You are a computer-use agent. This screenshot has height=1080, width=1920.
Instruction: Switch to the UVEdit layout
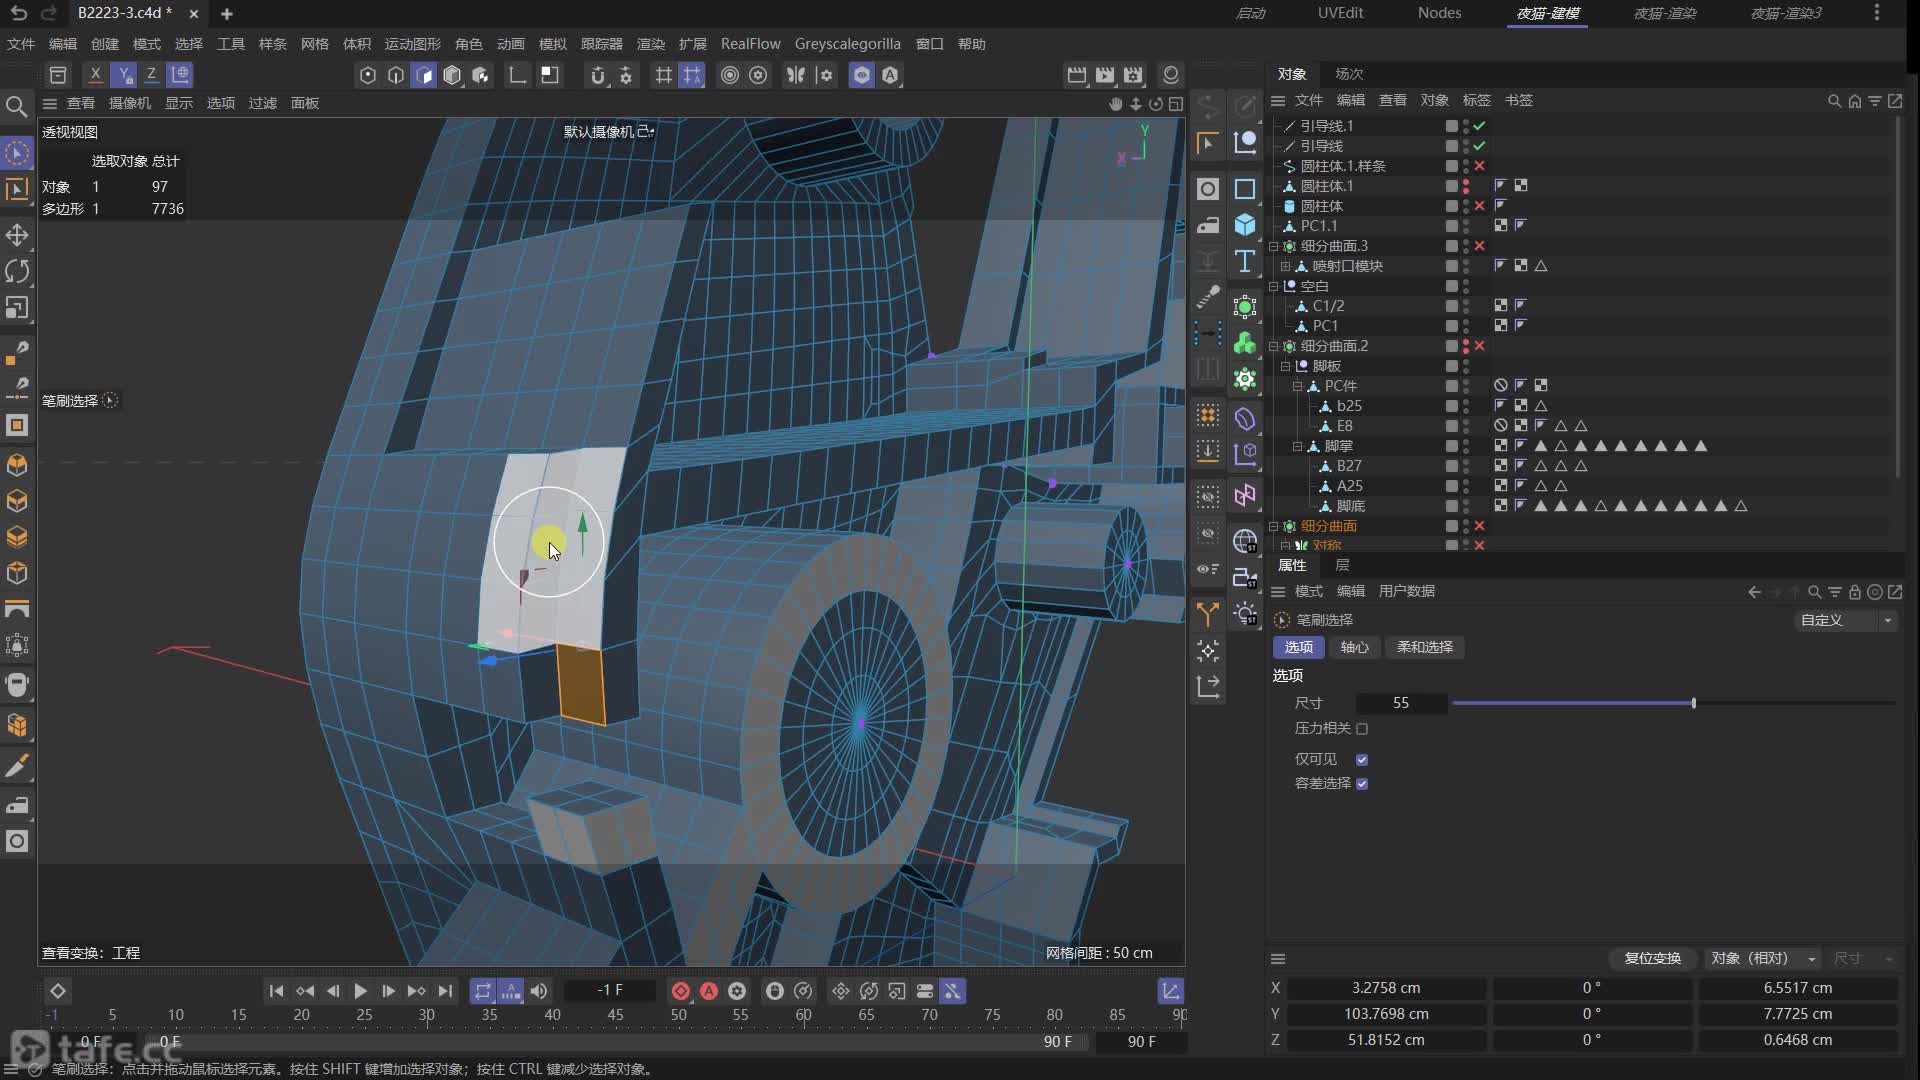pyautogui.click(x=1340, y=13)
